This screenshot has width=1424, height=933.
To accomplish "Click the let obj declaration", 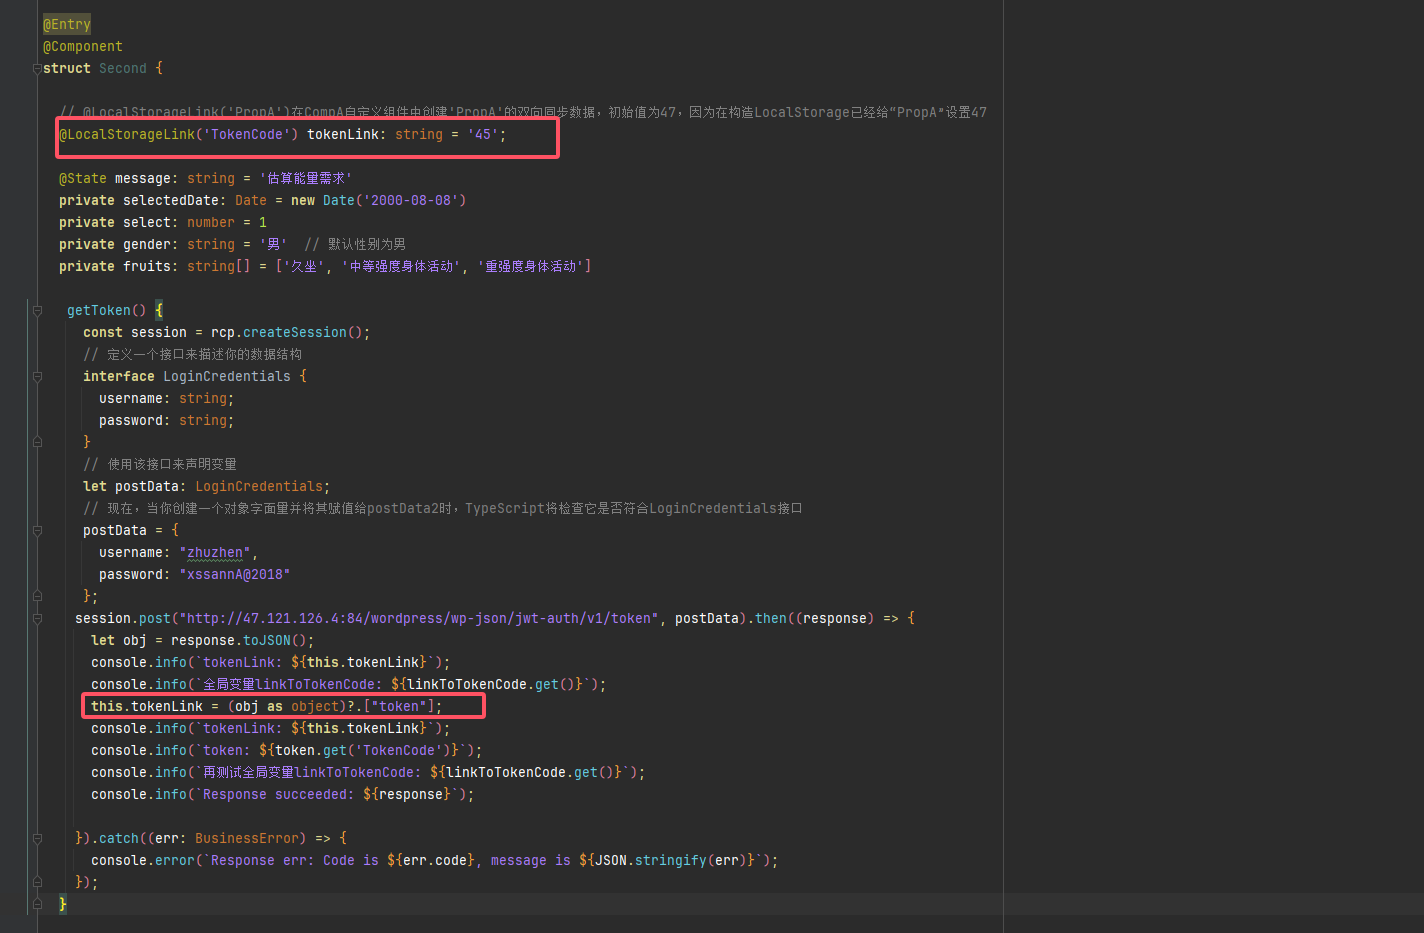I will [119, 640].
